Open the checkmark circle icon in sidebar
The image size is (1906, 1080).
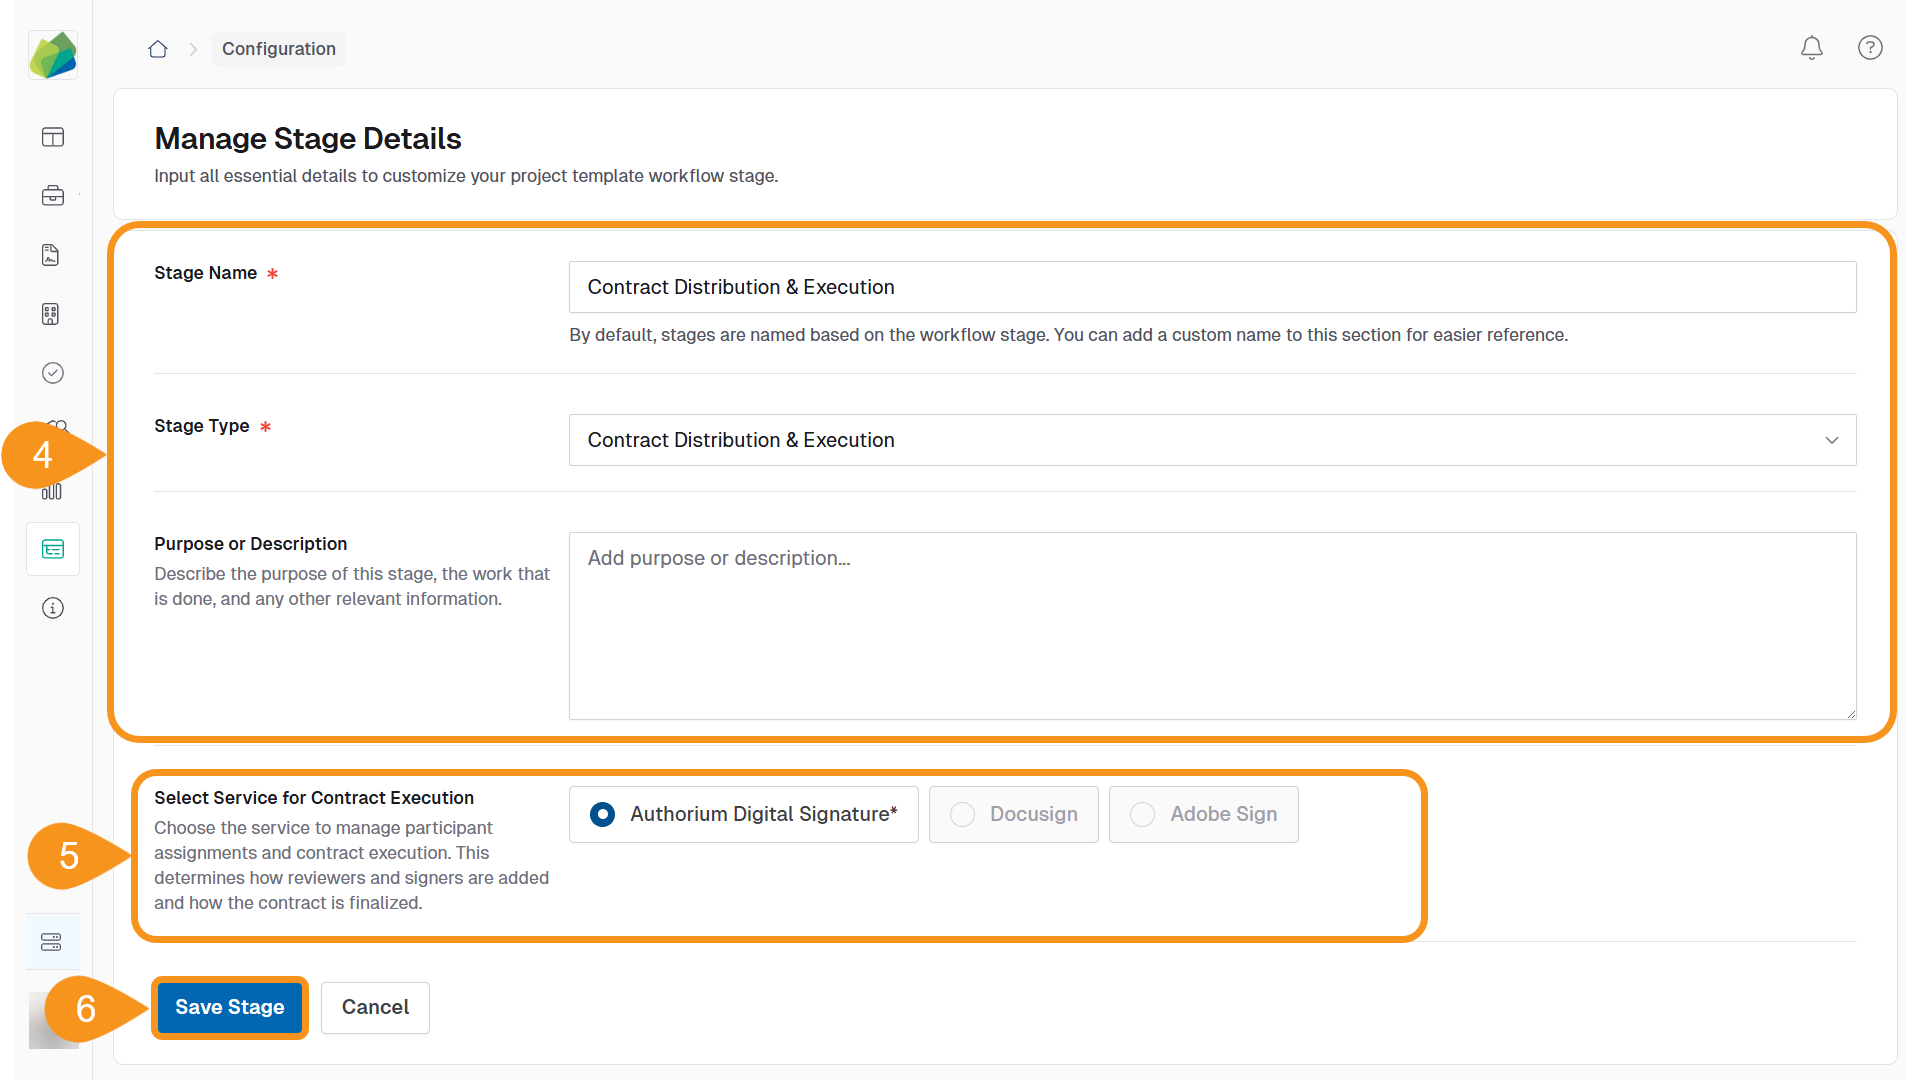click(x=53, y=373)
